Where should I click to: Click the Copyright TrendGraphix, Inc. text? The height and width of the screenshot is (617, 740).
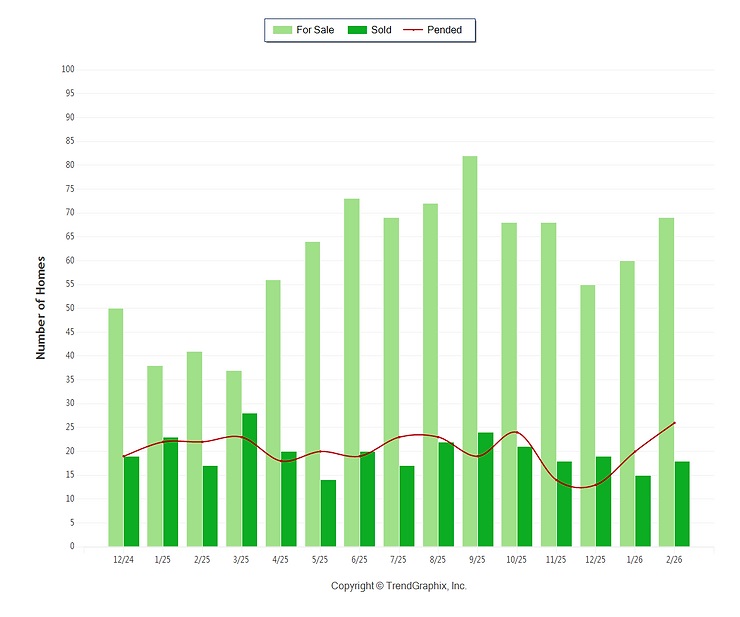[399, 586]
